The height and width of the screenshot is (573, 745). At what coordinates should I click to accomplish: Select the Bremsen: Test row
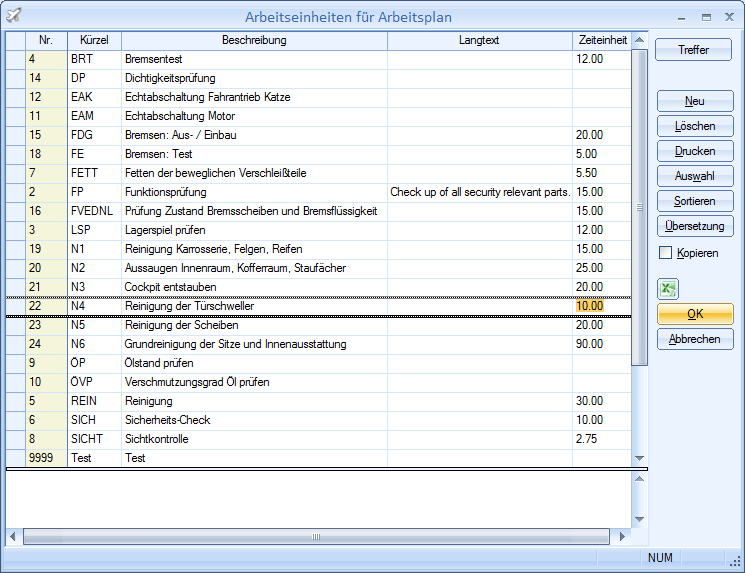pos(318,154)
